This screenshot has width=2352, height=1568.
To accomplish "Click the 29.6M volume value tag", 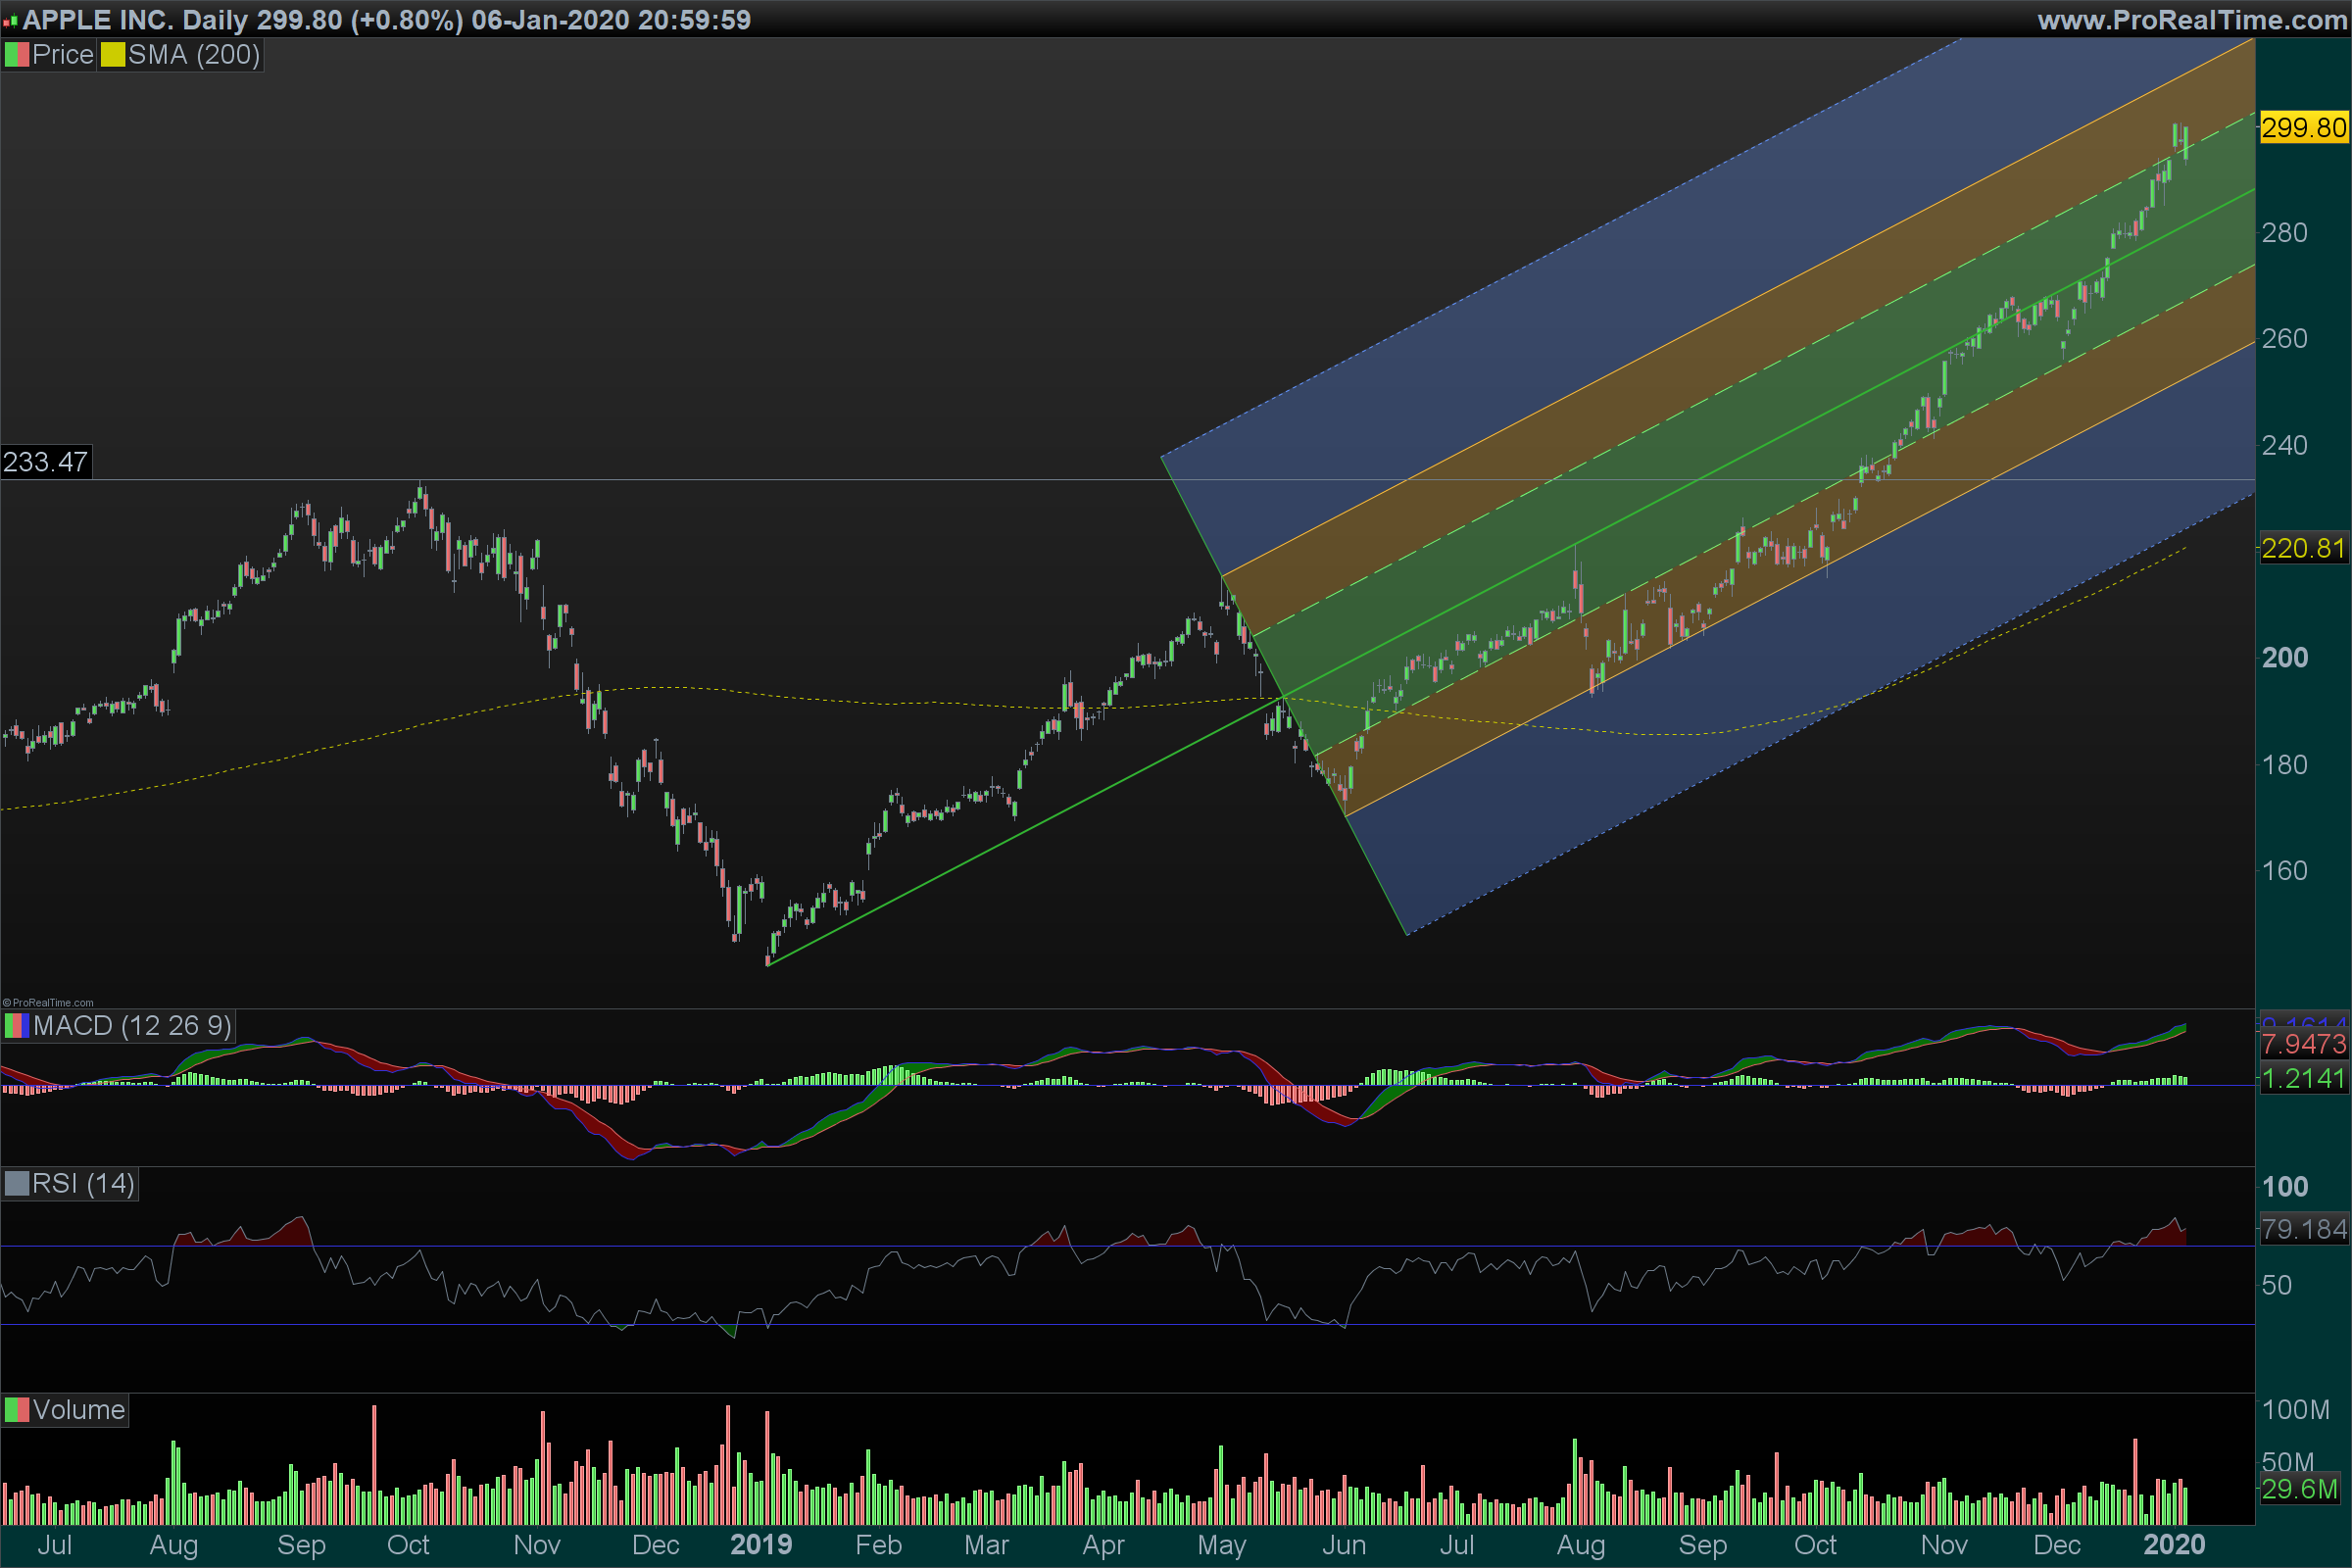I will (2299, 1489).
